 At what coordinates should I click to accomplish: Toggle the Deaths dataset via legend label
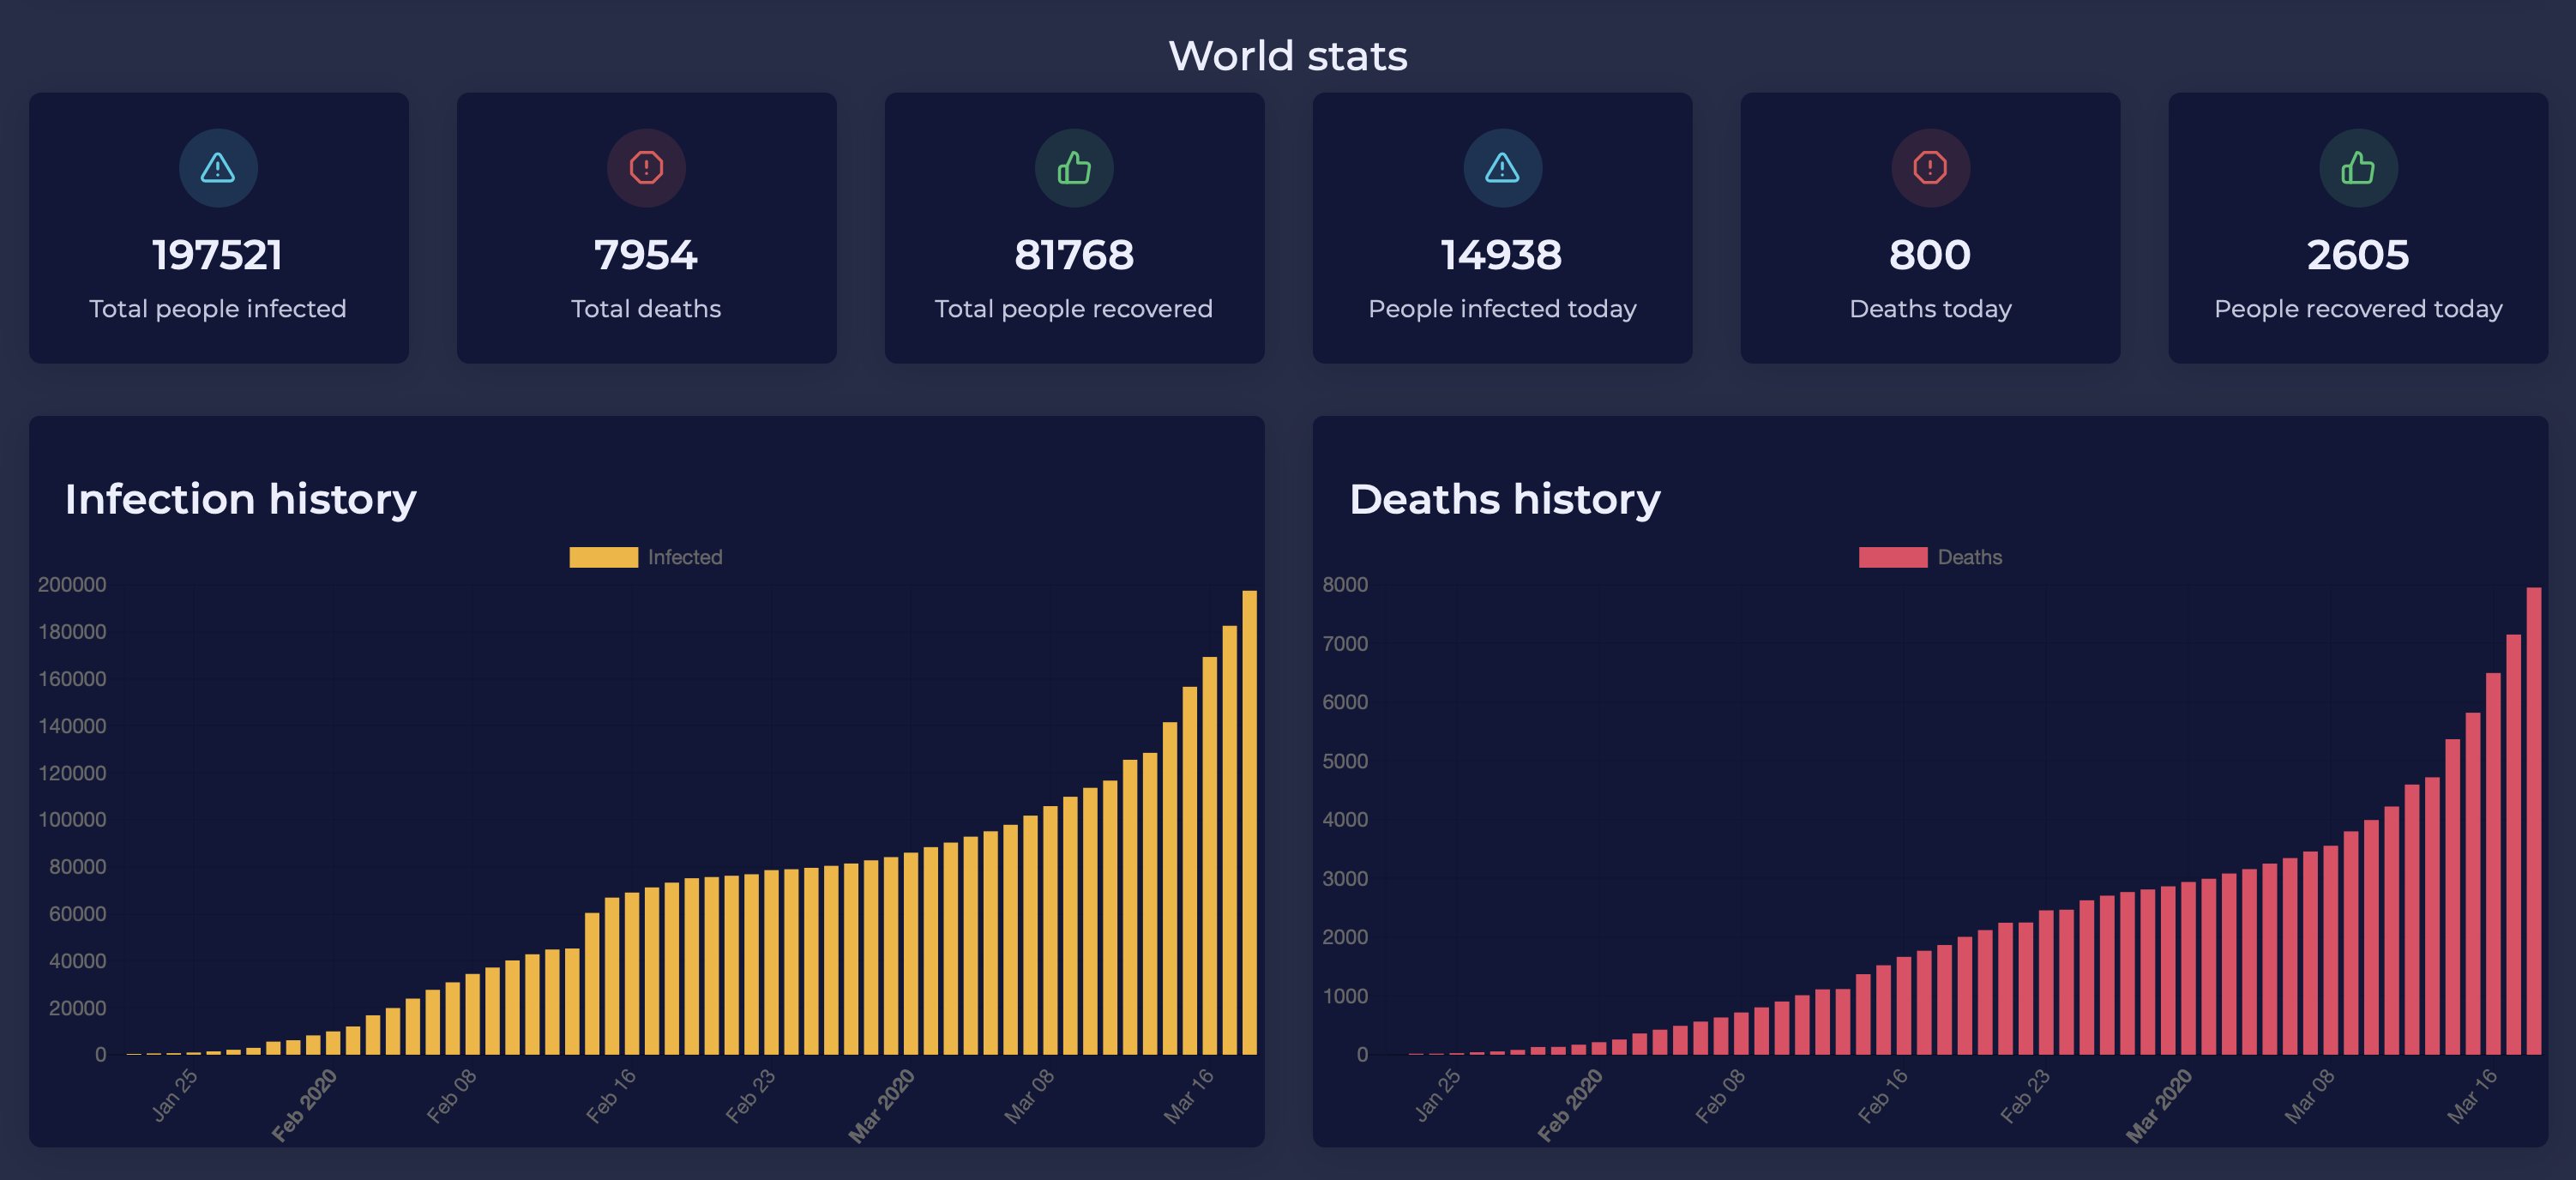1969,557
